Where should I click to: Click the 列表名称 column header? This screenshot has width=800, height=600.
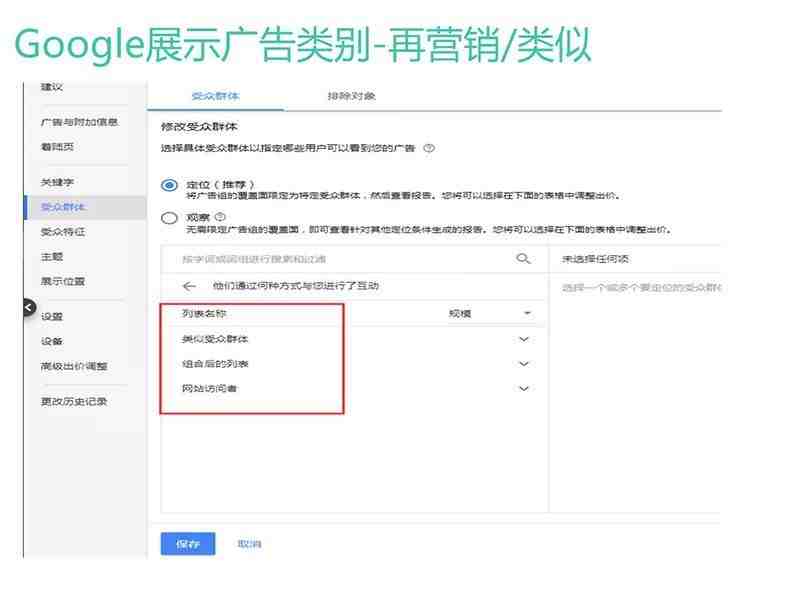pyautogui.click(x=204, y=313)
